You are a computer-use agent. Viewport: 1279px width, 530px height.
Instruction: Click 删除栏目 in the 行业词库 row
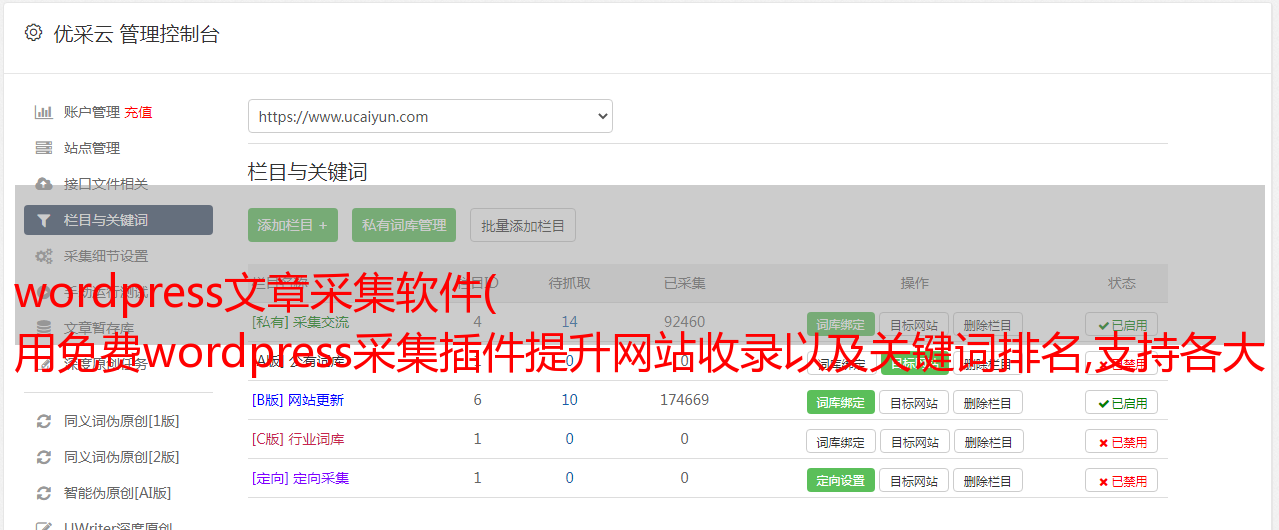[x=988, y=441]
